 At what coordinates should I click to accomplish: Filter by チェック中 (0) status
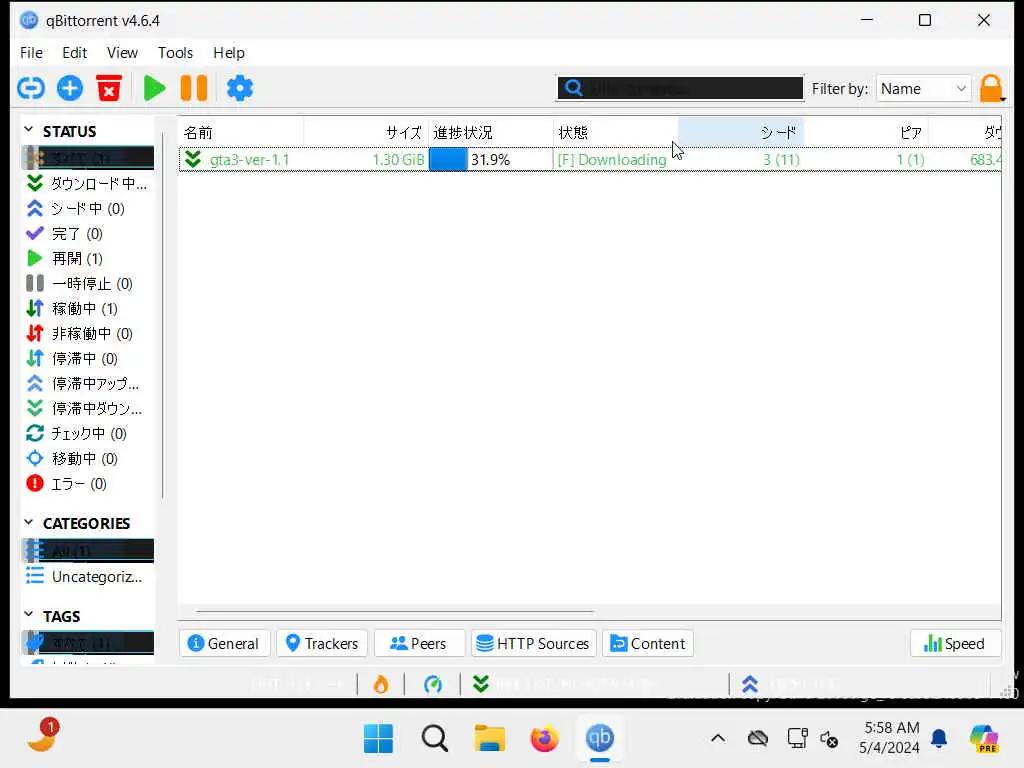[x=88, y=434]
